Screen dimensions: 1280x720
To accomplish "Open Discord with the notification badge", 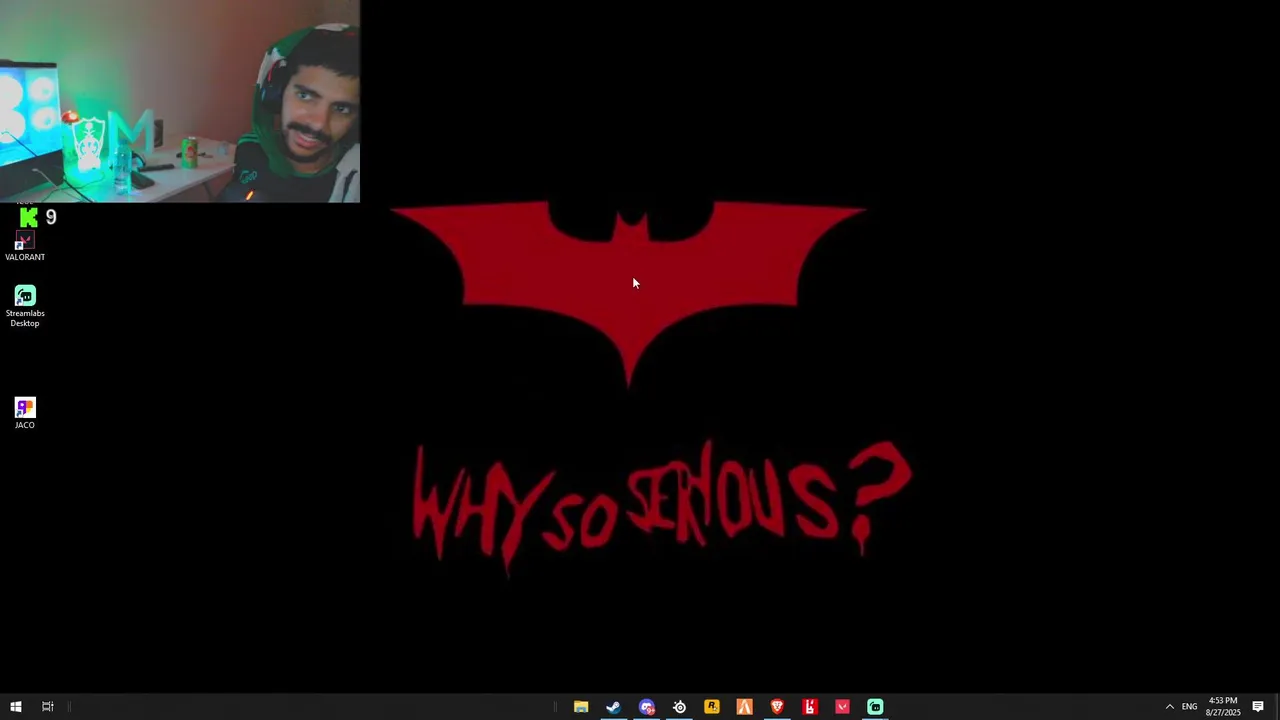I will click(647, 707).
